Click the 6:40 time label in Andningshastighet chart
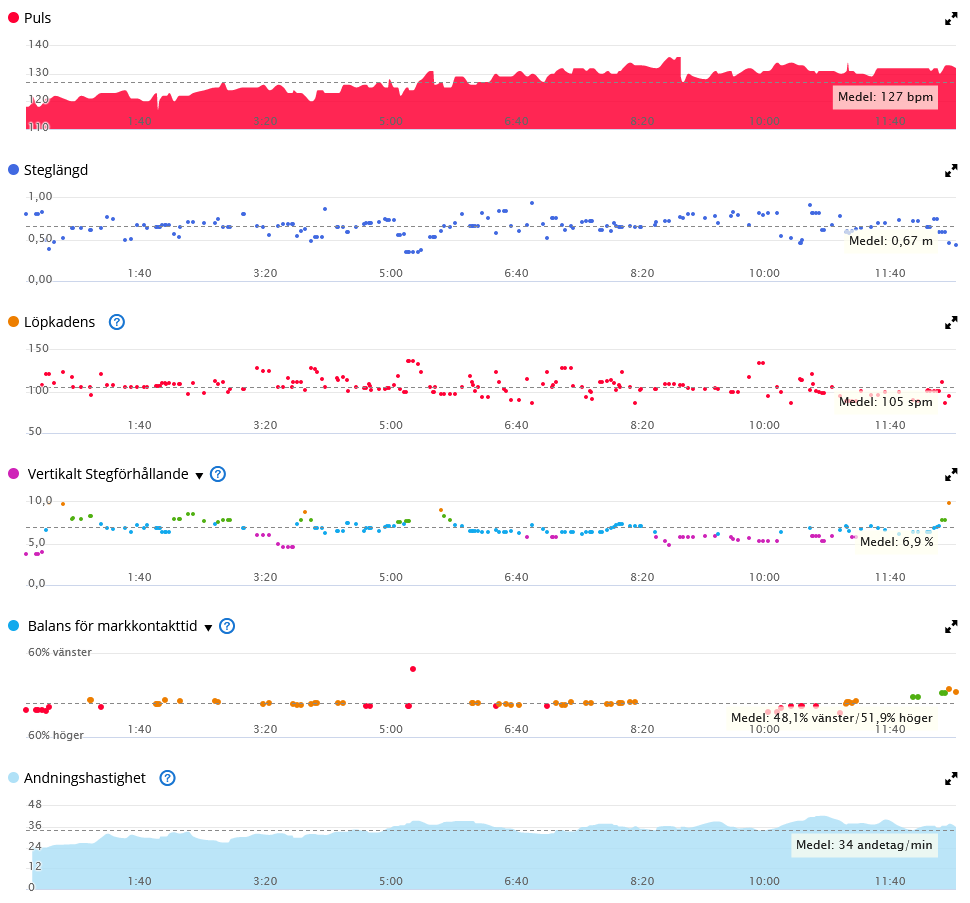Image resolution: width=970 pixels, height=903 pixels. 517,881
